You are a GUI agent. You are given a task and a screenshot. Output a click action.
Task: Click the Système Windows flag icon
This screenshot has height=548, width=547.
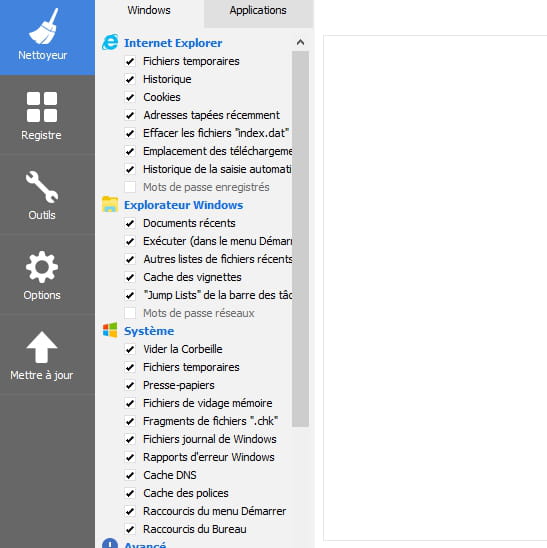(110, 330)
